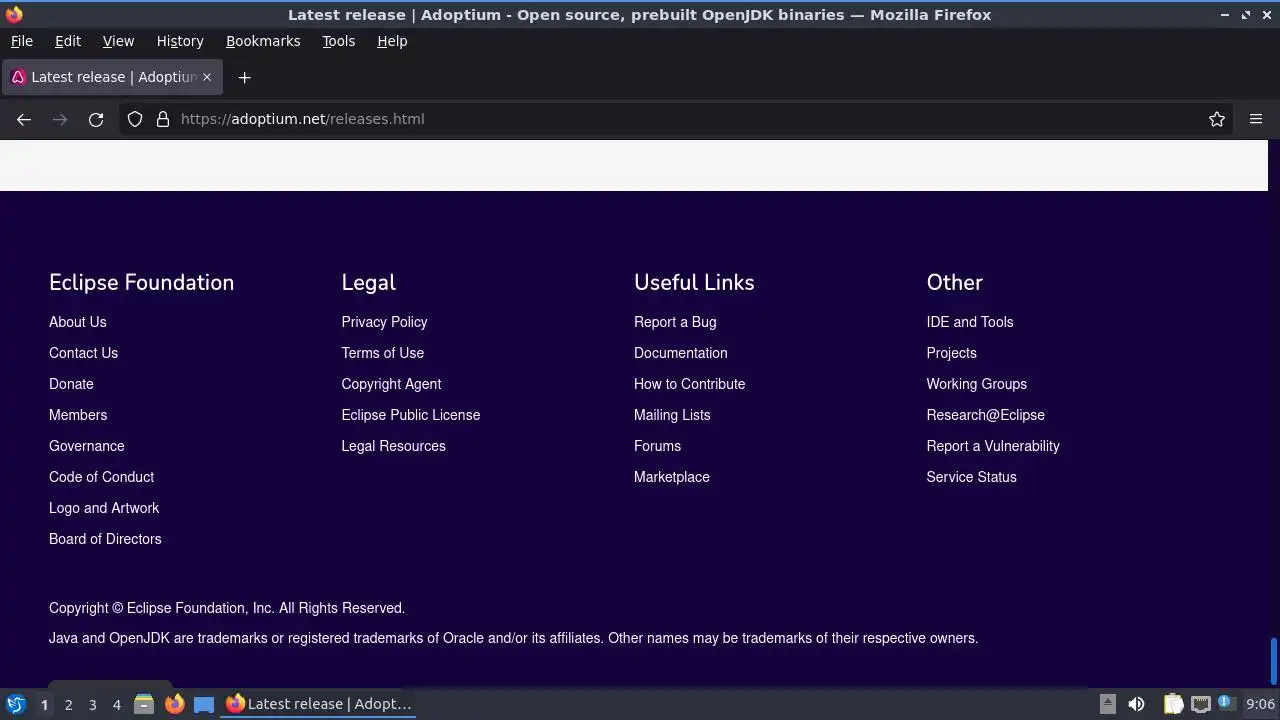1280x720 pixels.
Task: Switch to virtual desktop 3
Action: (x=92, y=704)
